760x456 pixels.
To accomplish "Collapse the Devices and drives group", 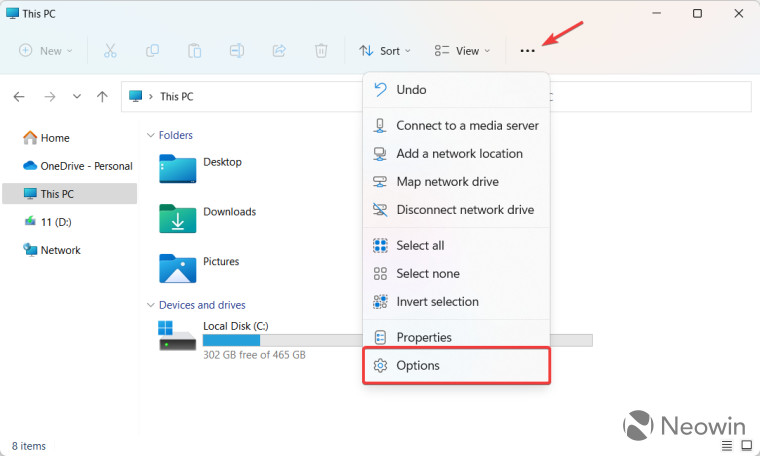I will 151,305.
